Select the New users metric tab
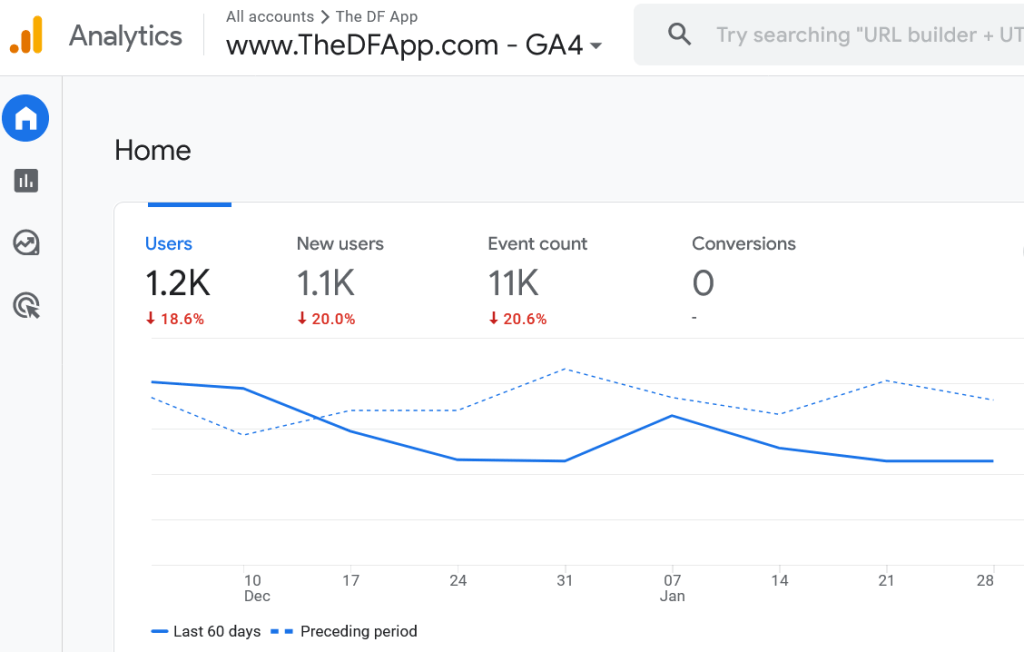Viewport: 1024px width, 652px height. pyautogui.click(x=340, y=244)
